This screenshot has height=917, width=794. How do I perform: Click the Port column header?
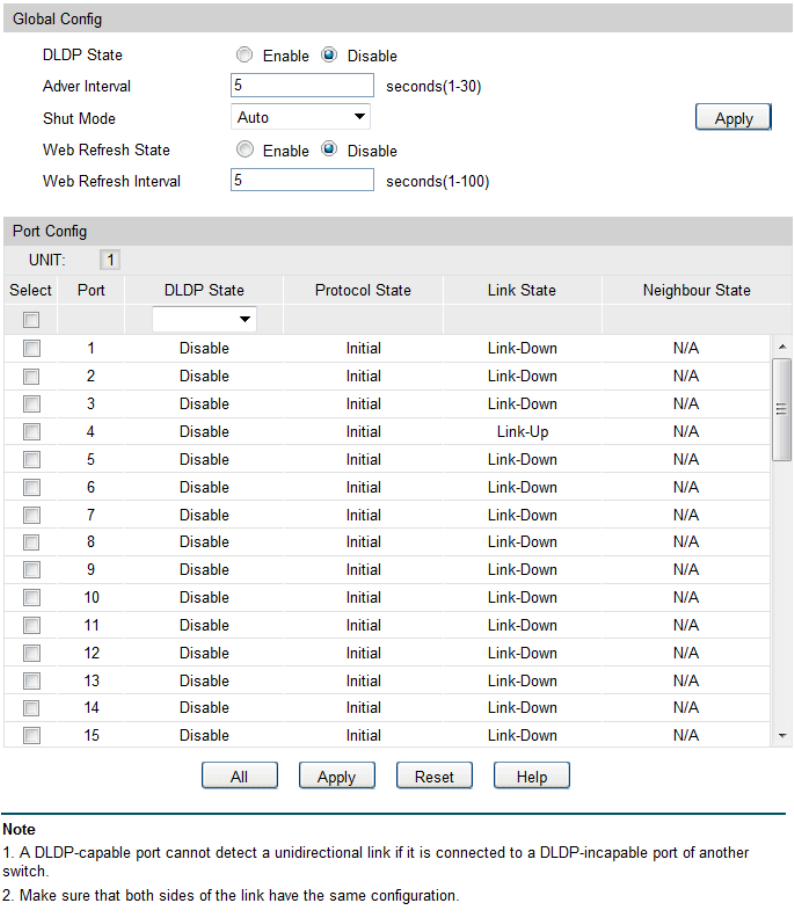(91, 290)
